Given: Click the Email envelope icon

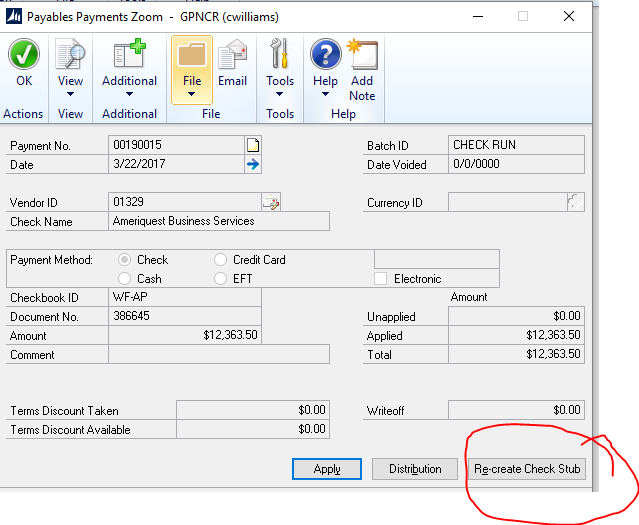Looking at the screenshot, I should 233,56.
